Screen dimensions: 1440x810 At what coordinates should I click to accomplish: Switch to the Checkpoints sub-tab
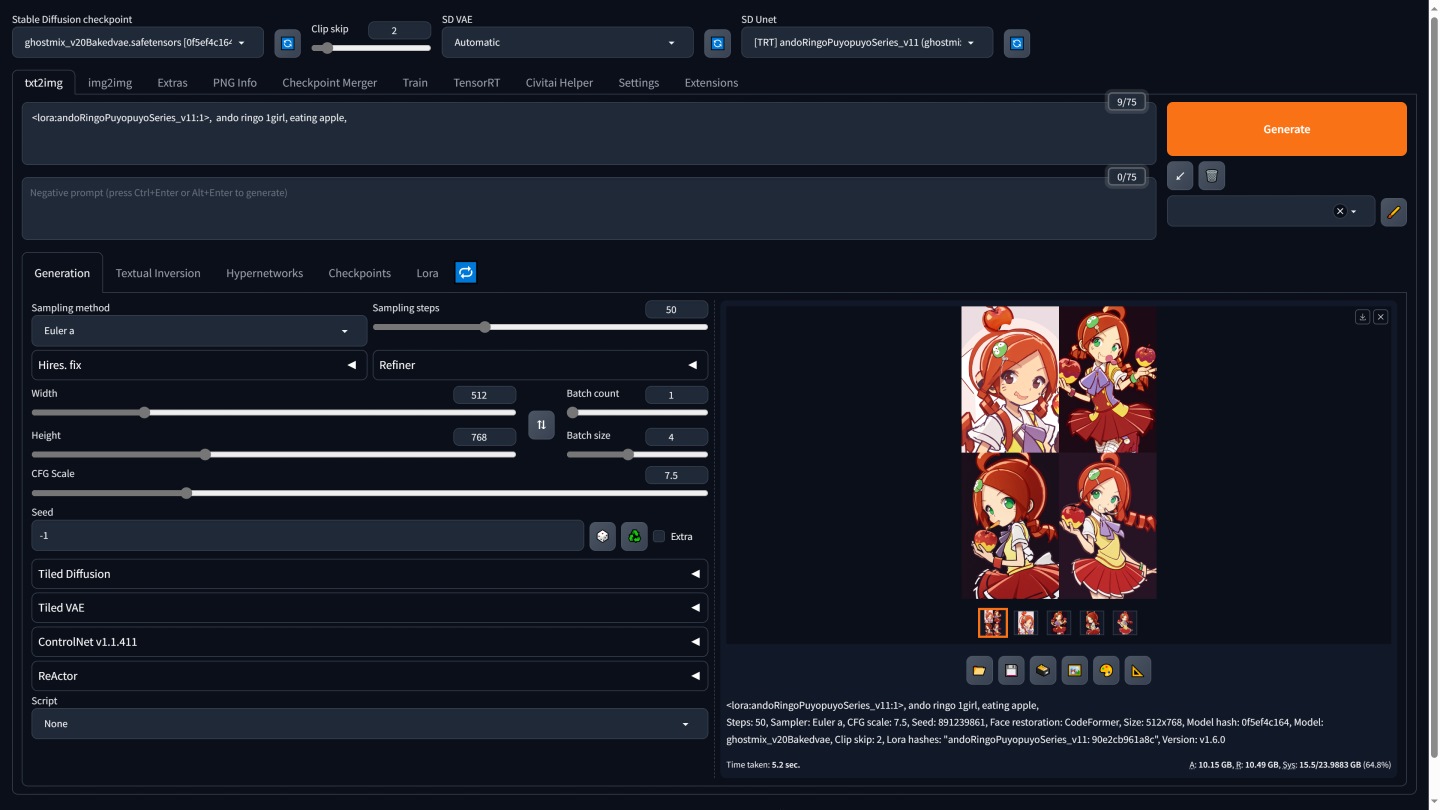click(x=360, y=273)
